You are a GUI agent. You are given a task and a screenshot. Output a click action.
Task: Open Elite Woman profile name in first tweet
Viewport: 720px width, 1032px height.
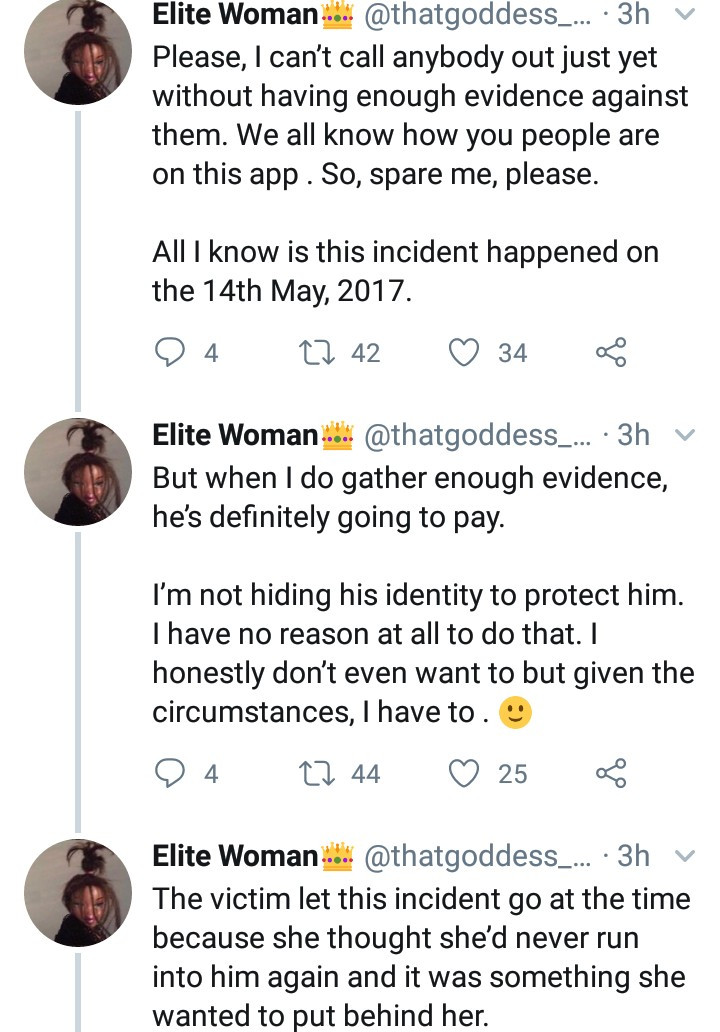[x=234, y=15]
